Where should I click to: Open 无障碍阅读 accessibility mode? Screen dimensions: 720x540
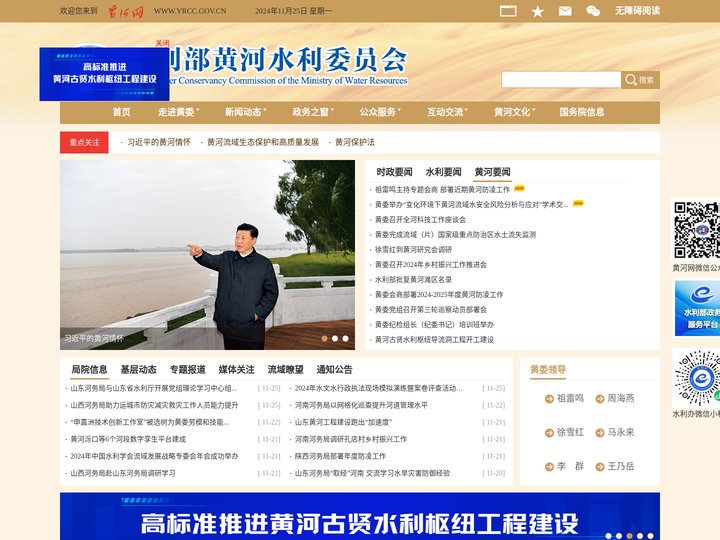[637, 11]
